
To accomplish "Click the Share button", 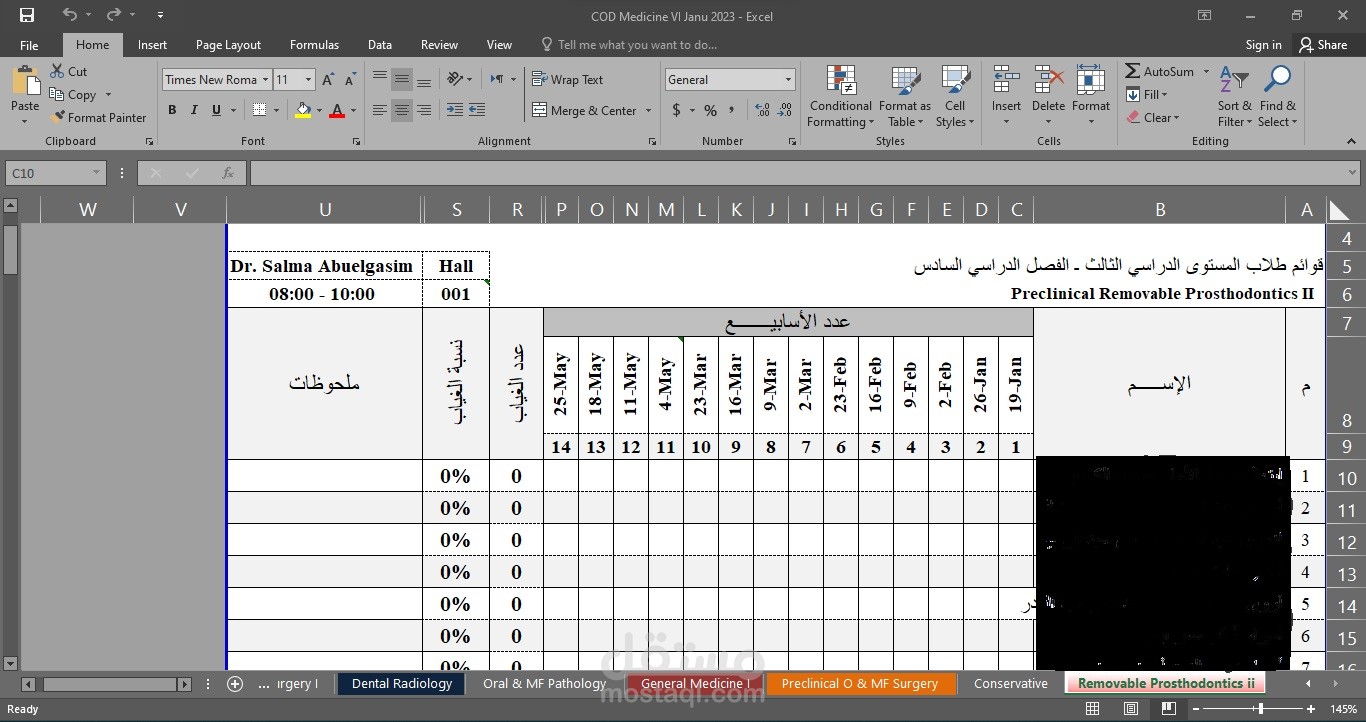I will (1323, 45).
